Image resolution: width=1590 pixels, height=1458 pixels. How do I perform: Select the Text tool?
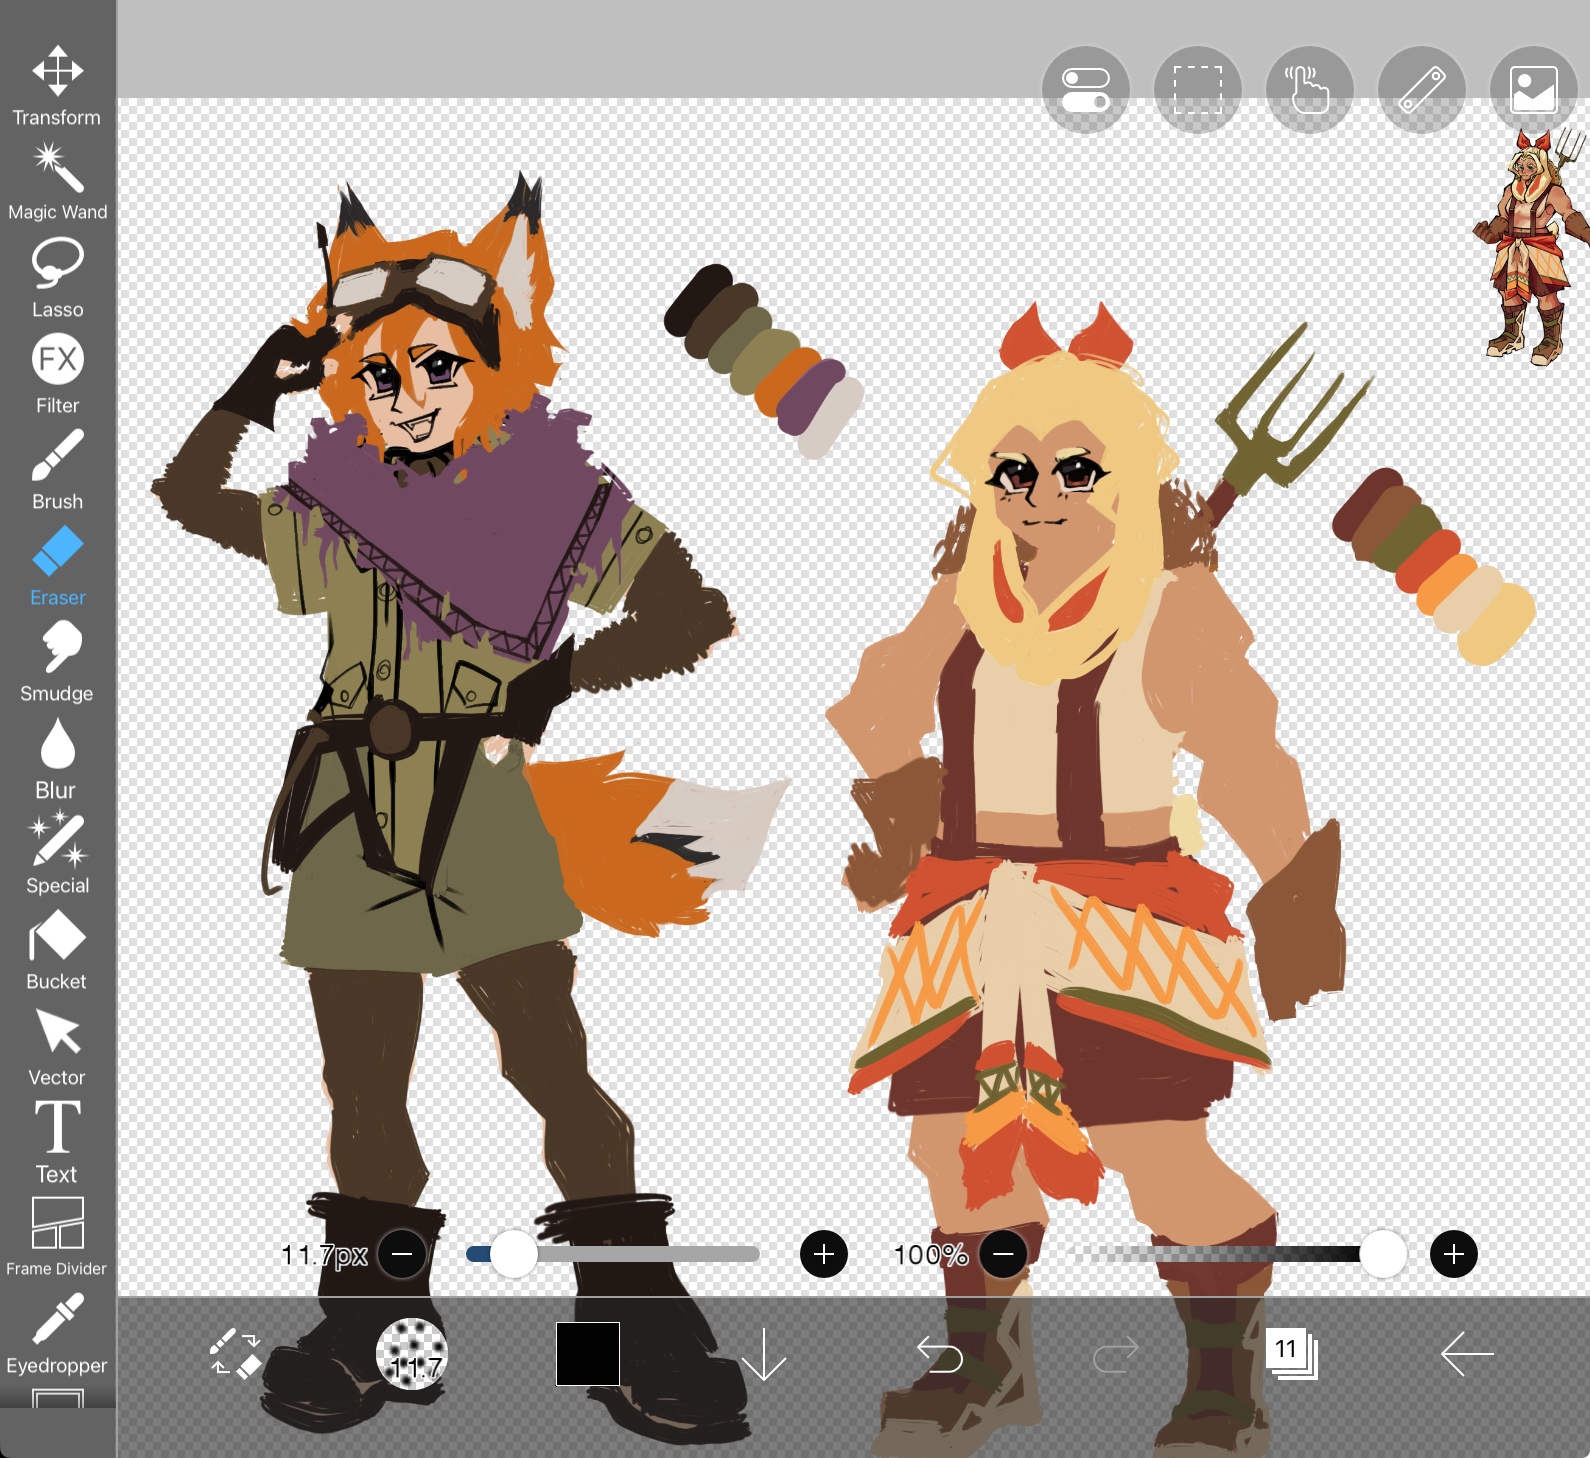pos(57,1140)
